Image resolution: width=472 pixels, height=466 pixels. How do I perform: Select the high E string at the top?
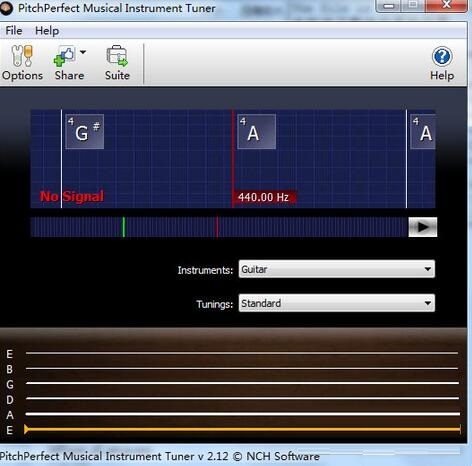point(242,353)
